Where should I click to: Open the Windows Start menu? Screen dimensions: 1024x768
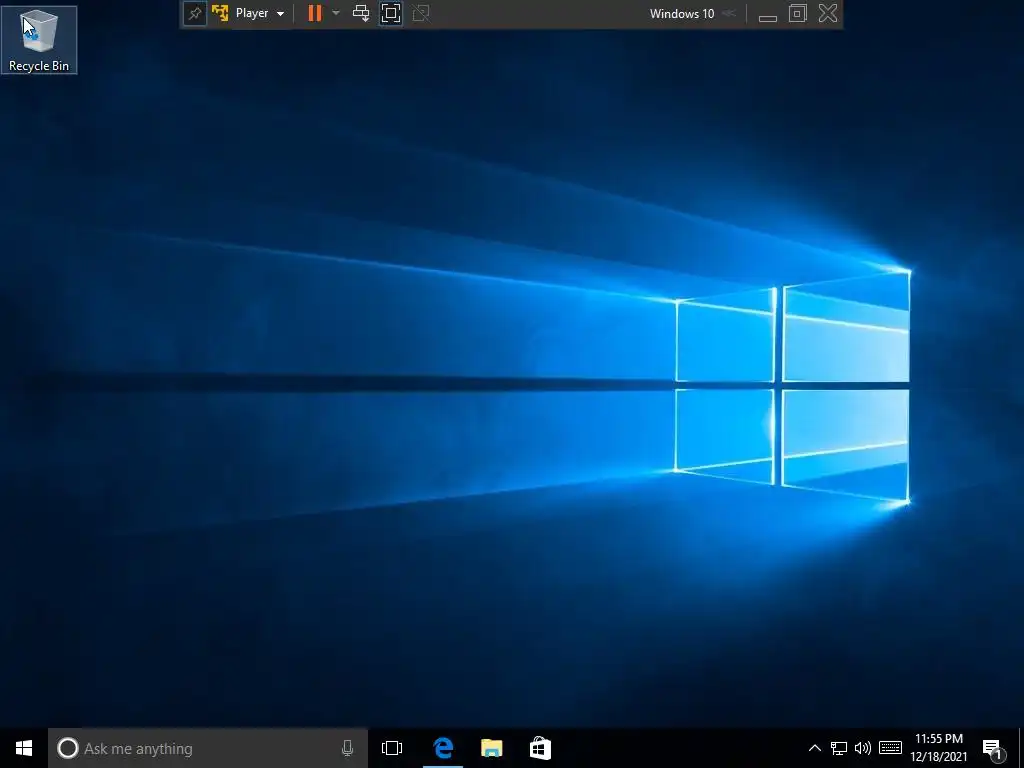(x=24, y=748)
